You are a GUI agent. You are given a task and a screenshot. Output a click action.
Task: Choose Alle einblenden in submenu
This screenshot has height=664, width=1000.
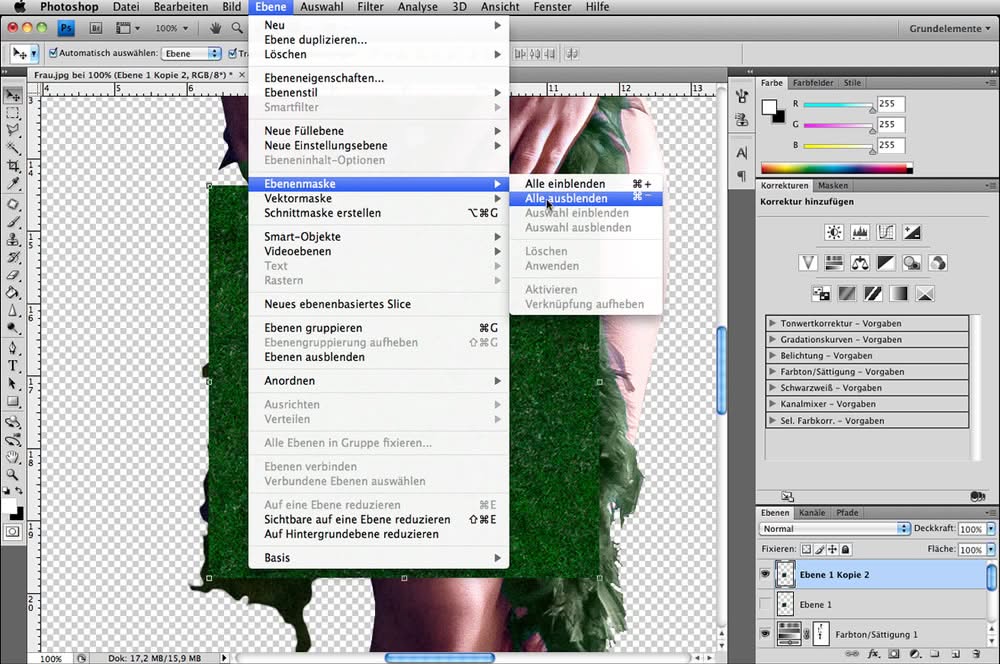pos(585,184)
